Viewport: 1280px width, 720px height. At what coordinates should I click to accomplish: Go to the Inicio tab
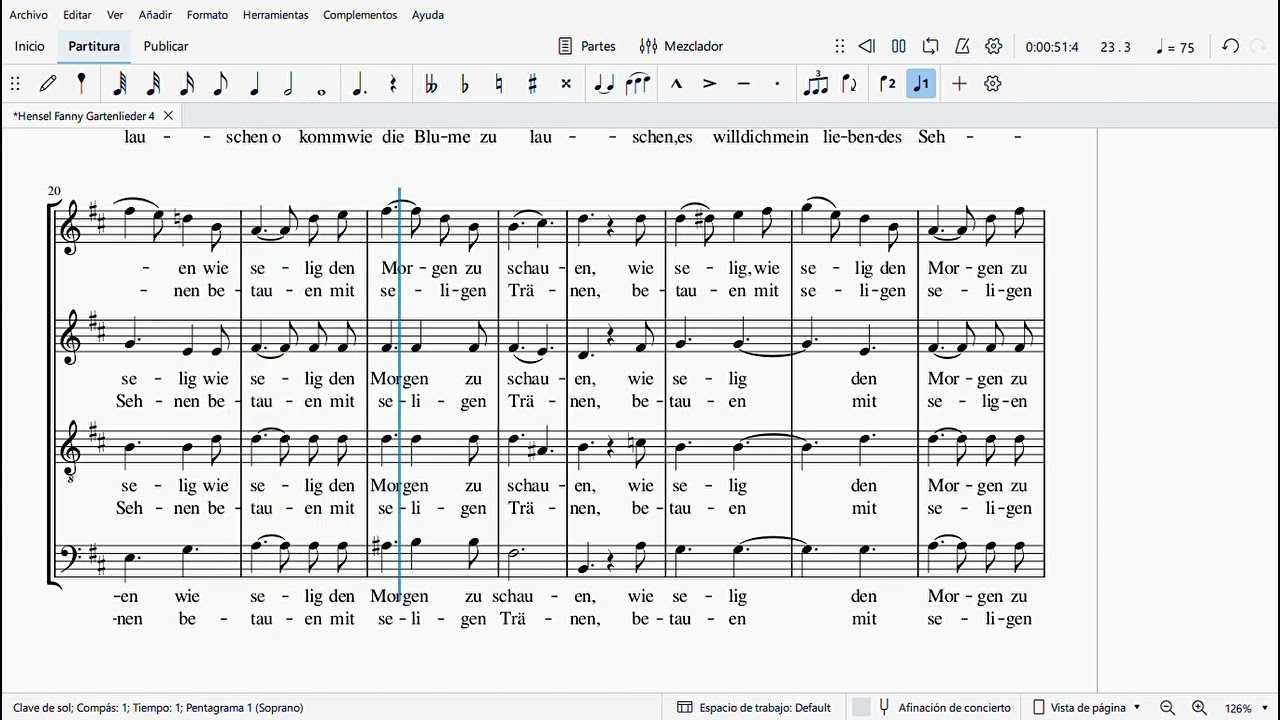(30, 46)
